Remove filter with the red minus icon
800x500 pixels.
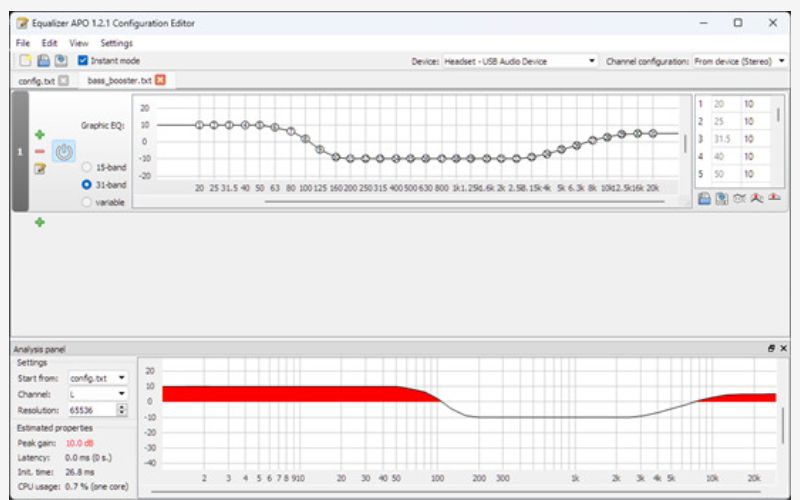pos(40,151)
